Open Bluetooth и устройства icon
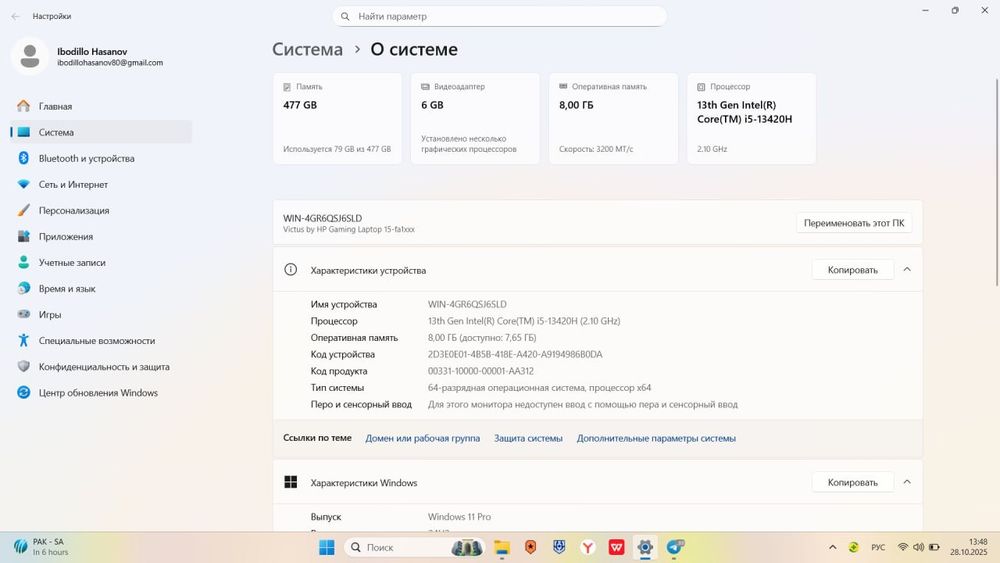The image size is (1000, 563). click(x=24, y=158)
